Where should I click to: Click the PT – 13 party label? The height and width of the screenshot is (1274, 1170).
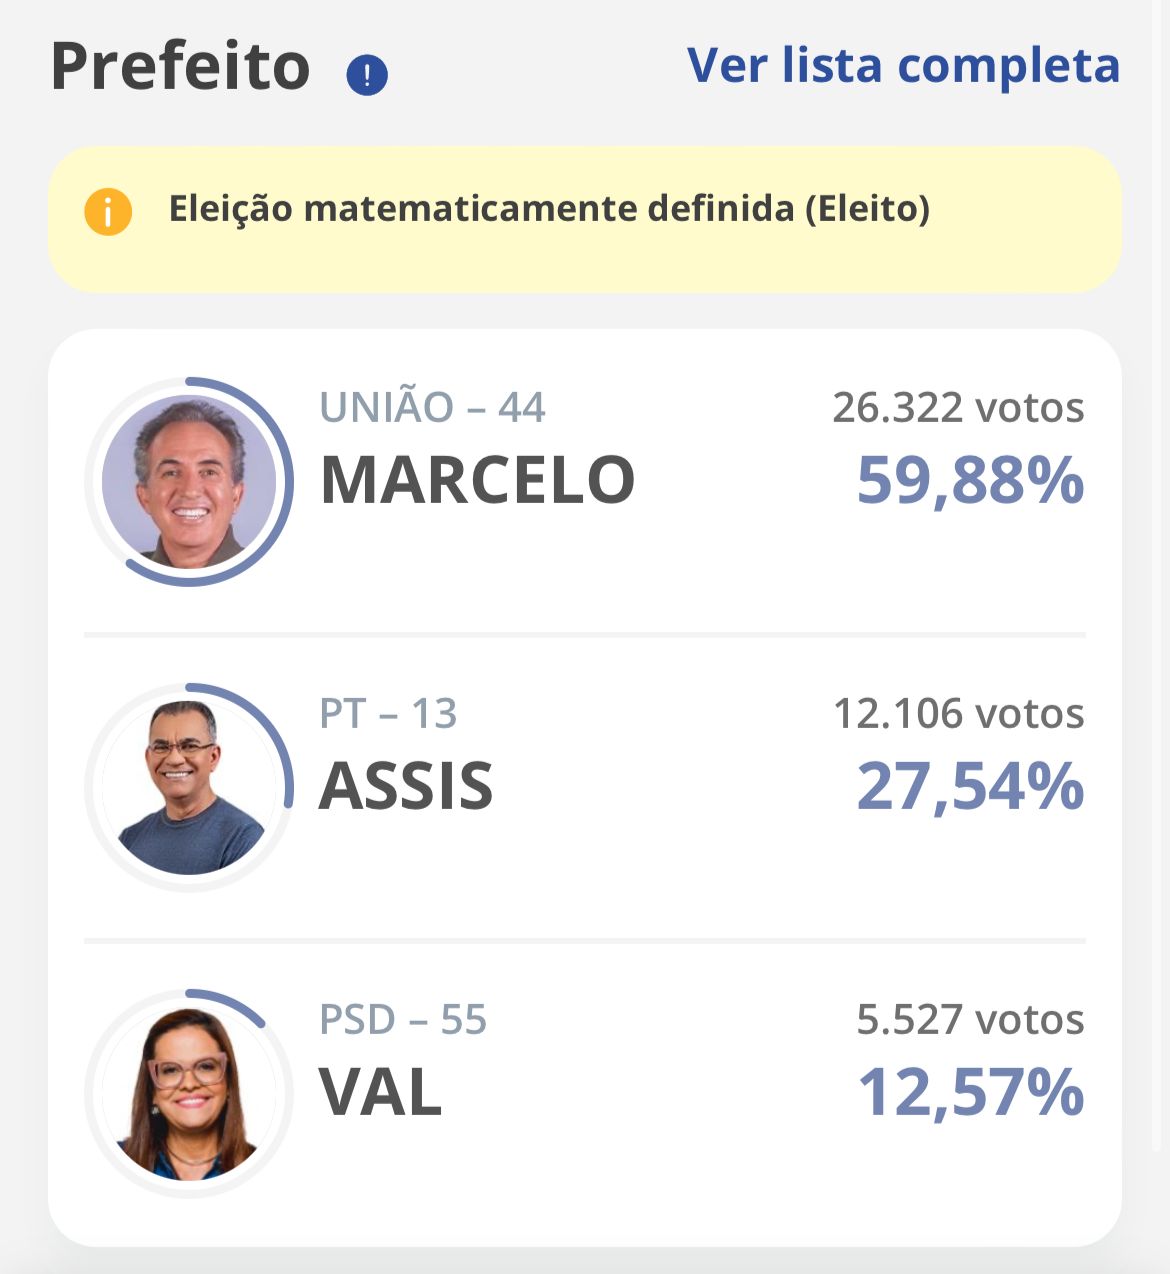[x=388, y=714]
